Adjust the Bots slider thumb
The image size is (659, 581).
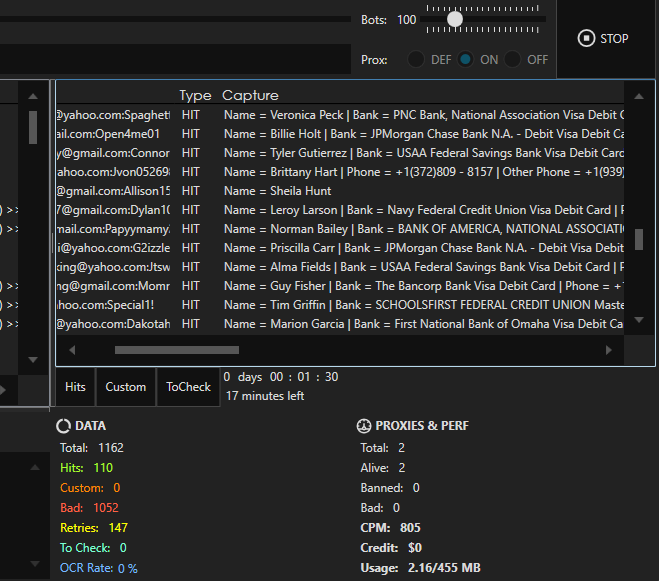click(x=455, y=19)
